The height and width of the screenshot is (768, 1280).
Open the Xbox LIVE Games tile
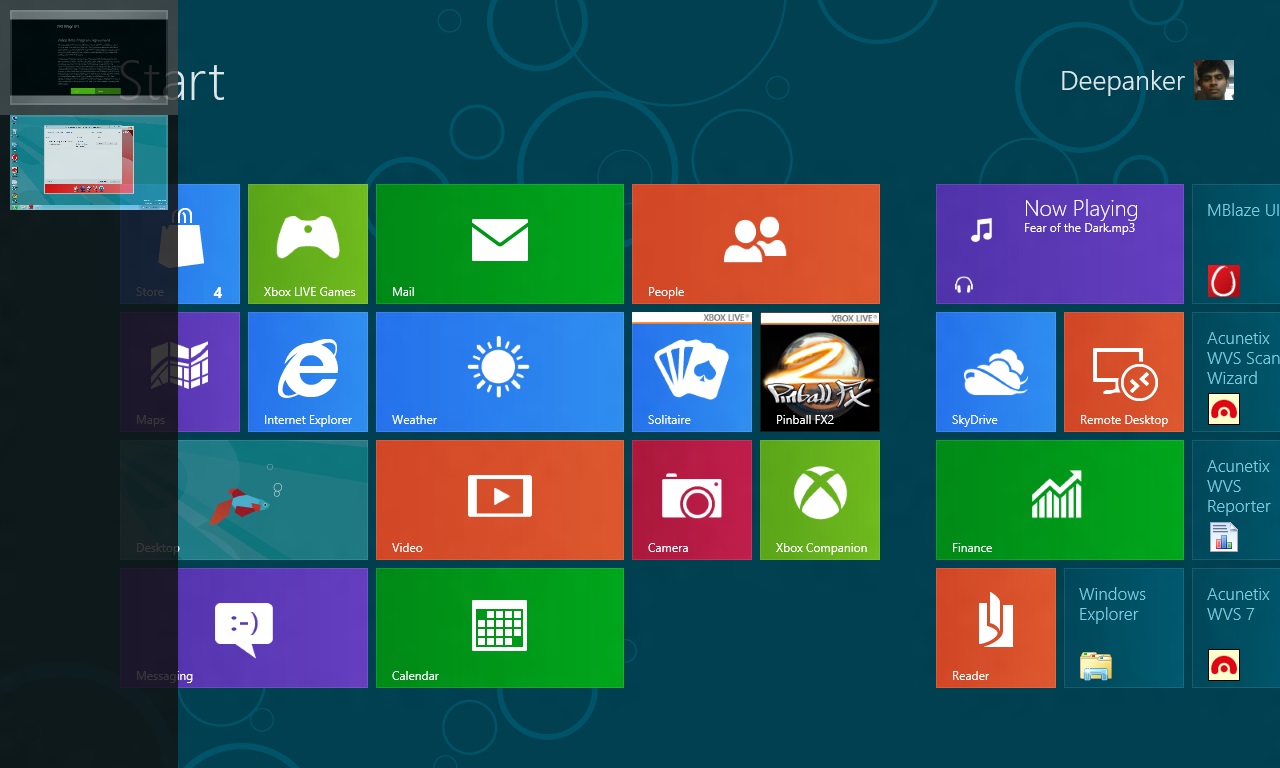(308, 244)
